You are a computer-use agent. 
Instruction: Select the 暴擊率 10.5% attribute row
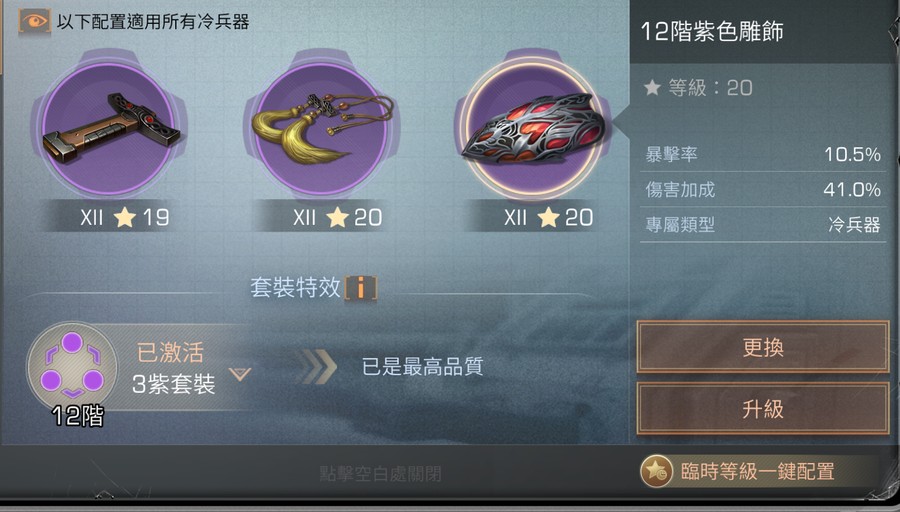(x=763, y=154)
